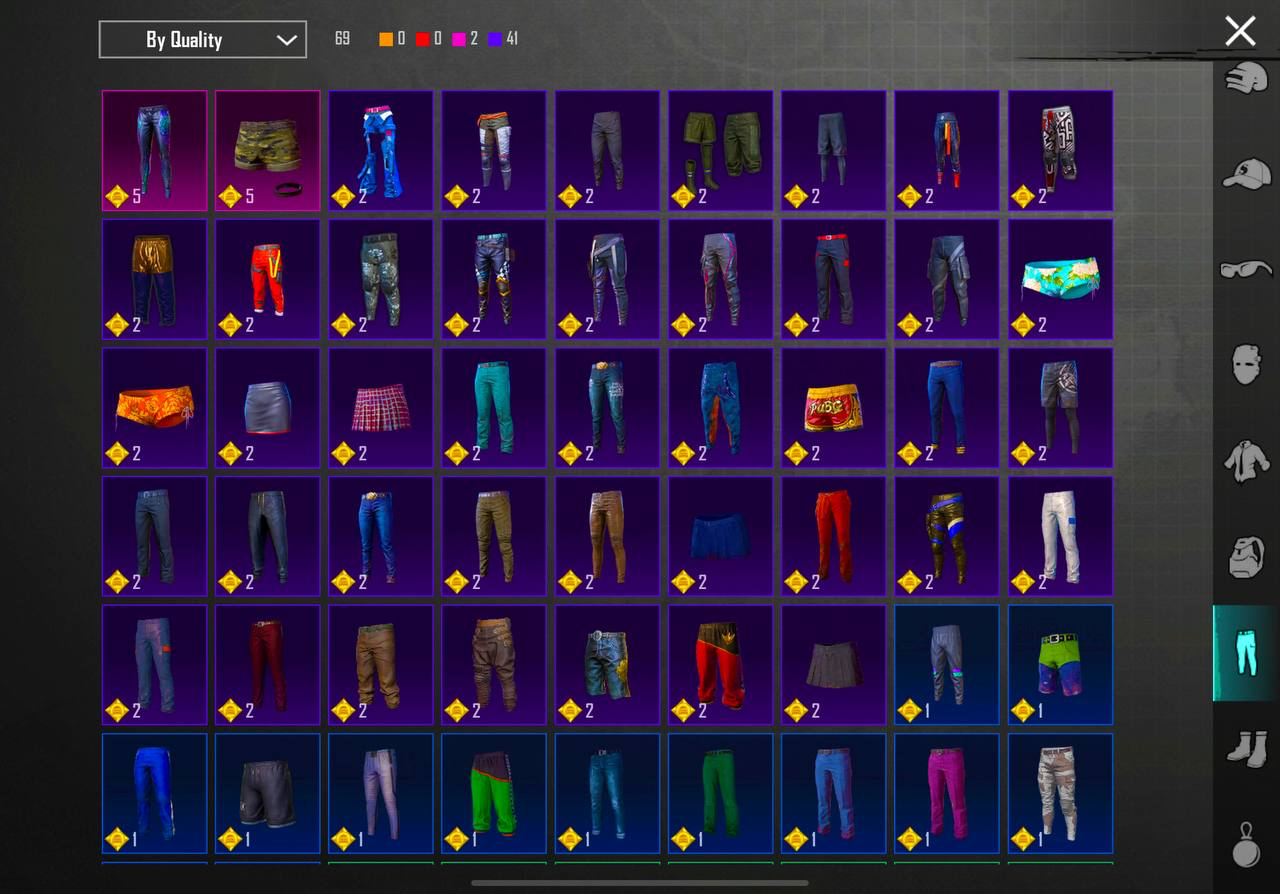The image size is (1280, 894).
Task: Select the black-and-white patterned pants with red
Action: point(1060,151)
